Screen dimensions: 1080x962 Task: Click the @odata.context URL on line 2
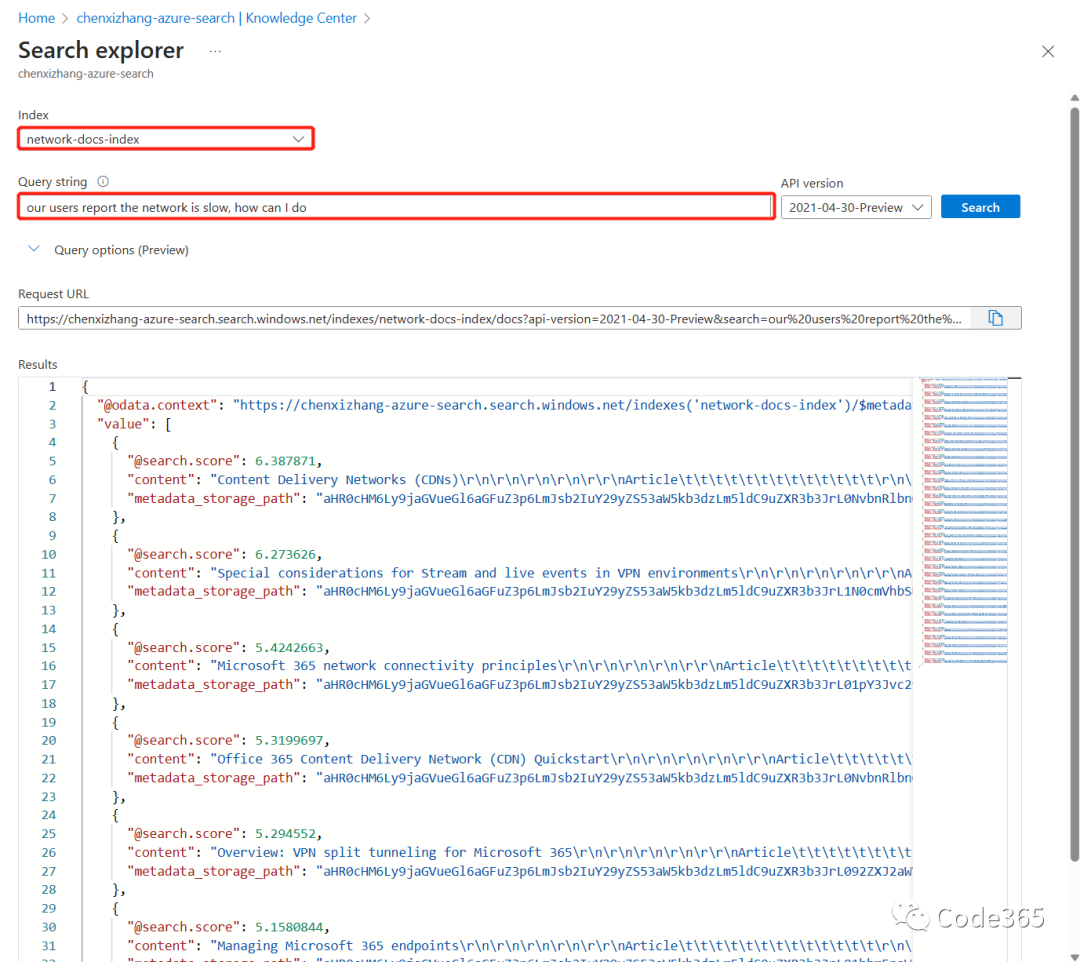pos(572,405)
